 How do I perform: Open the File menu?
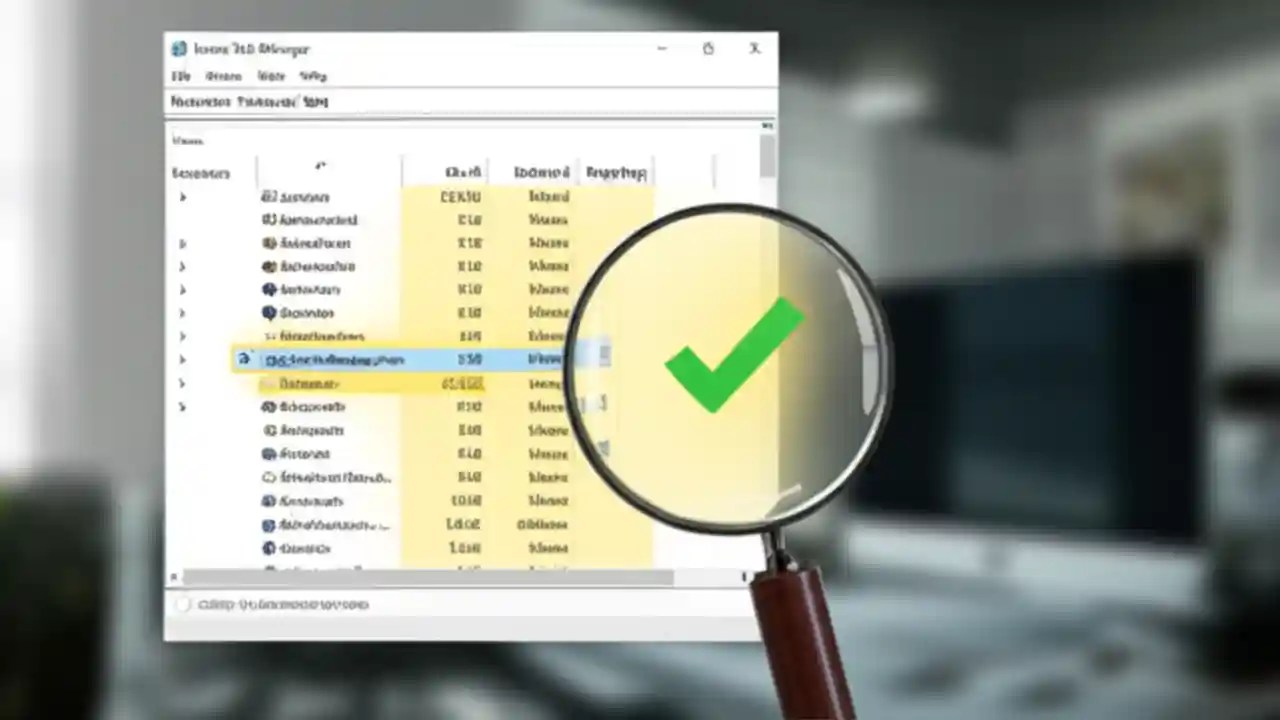click(x=180, y=76)
